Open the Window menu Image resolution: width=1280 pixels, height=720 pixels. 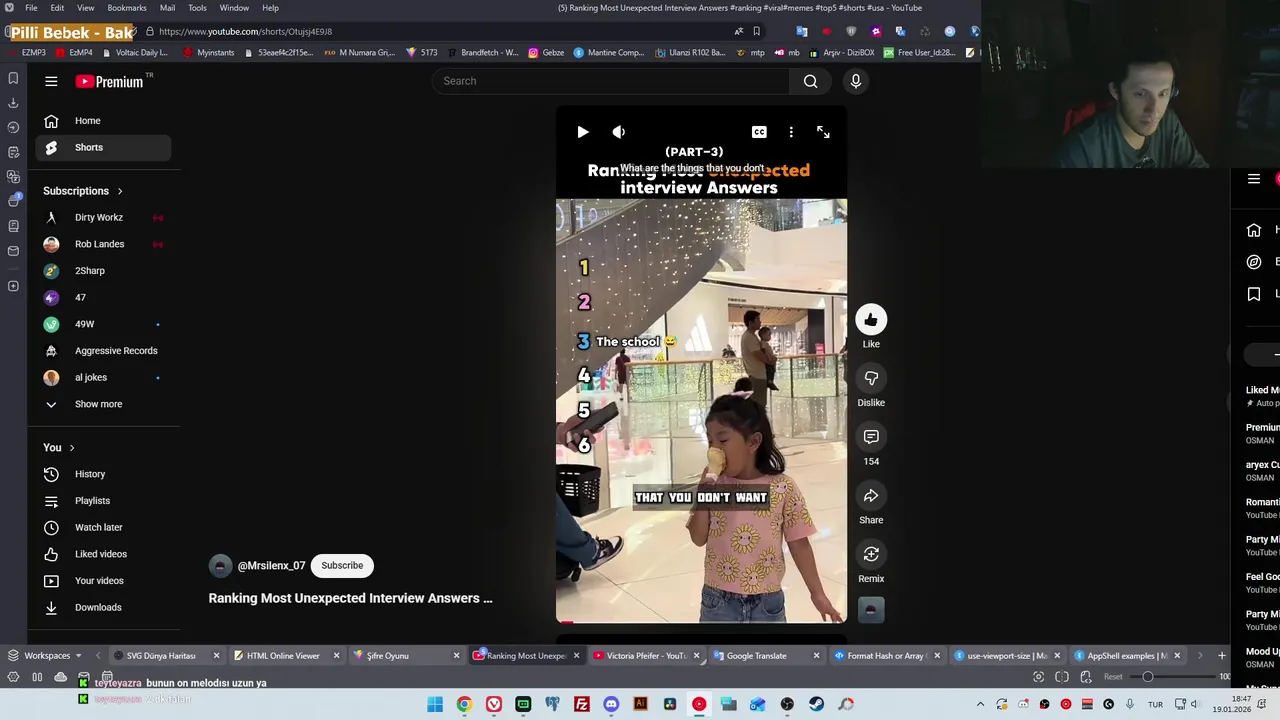[x=234, y=8]
